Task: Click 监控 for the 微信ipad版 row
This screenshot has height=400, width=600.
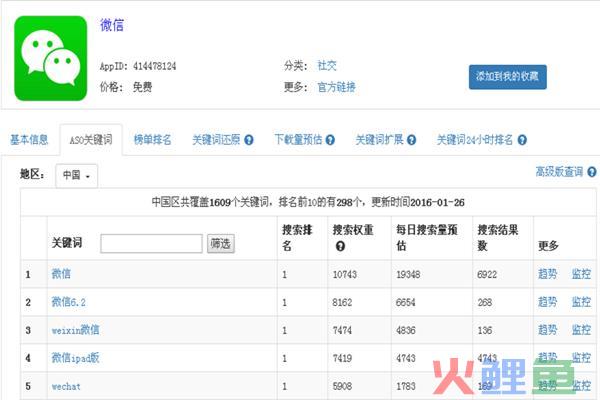Action: 581,358
